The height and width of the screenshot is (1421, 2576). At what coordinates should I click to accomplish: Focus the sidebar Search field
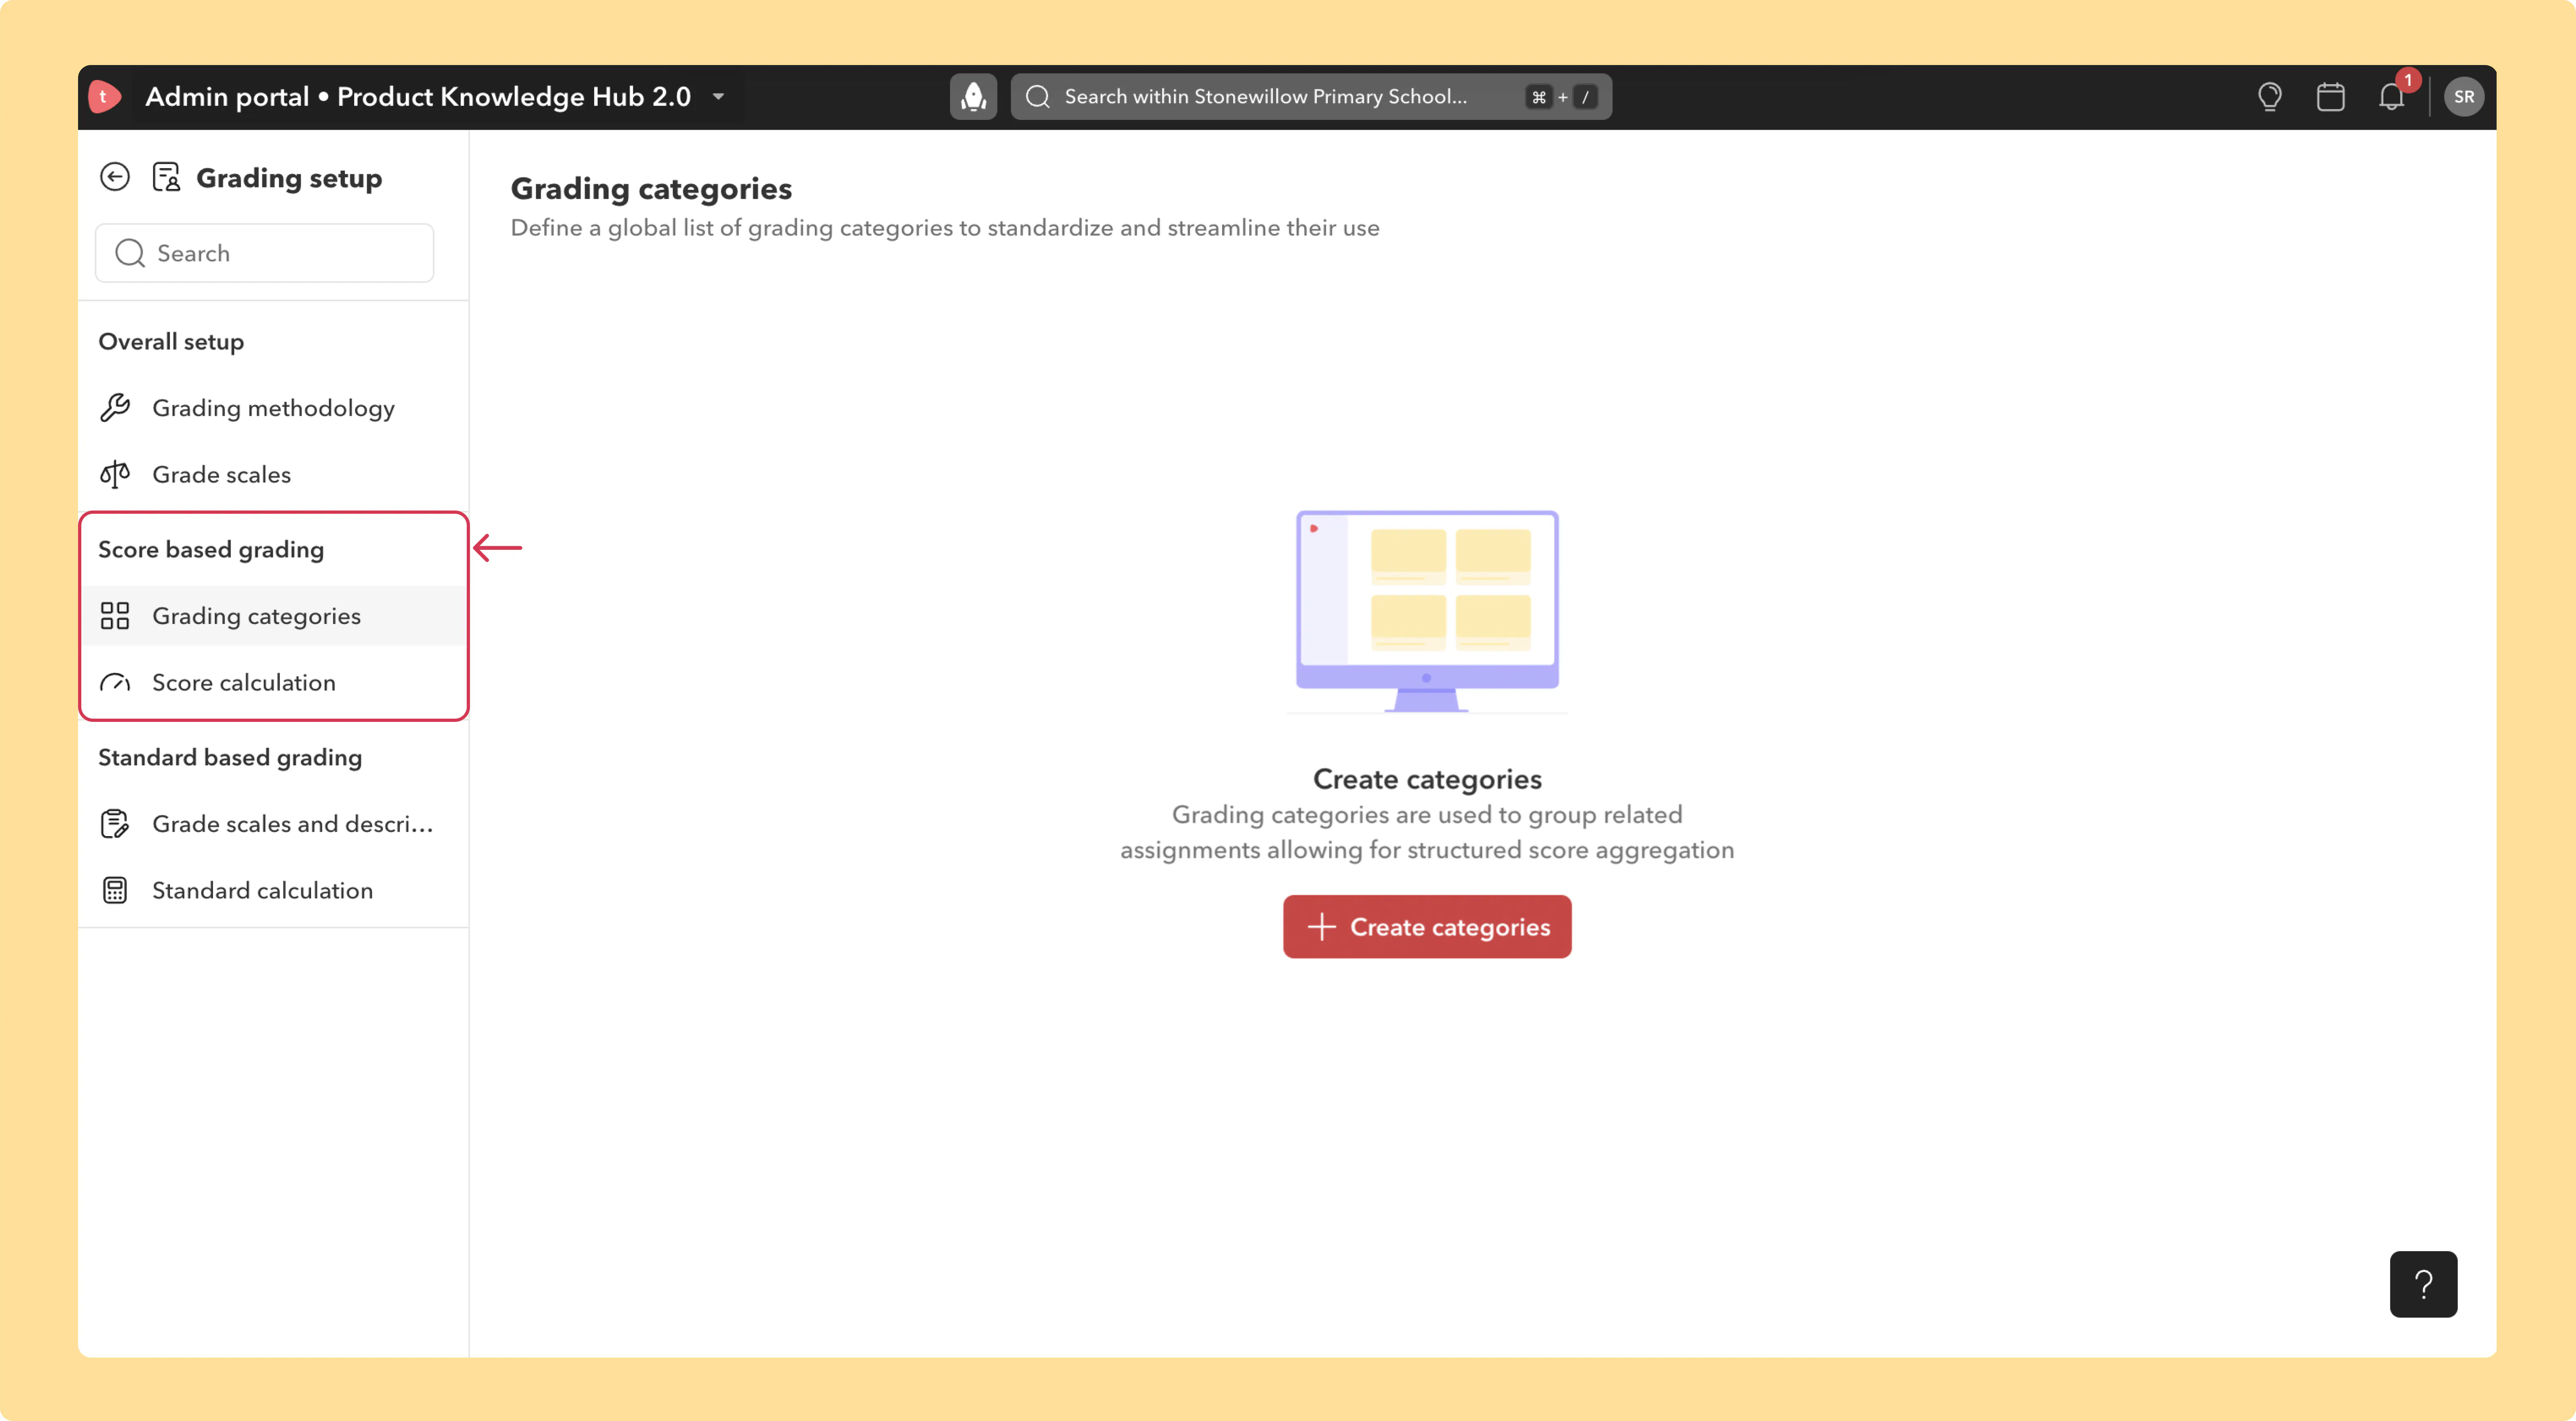pos(265,253)
